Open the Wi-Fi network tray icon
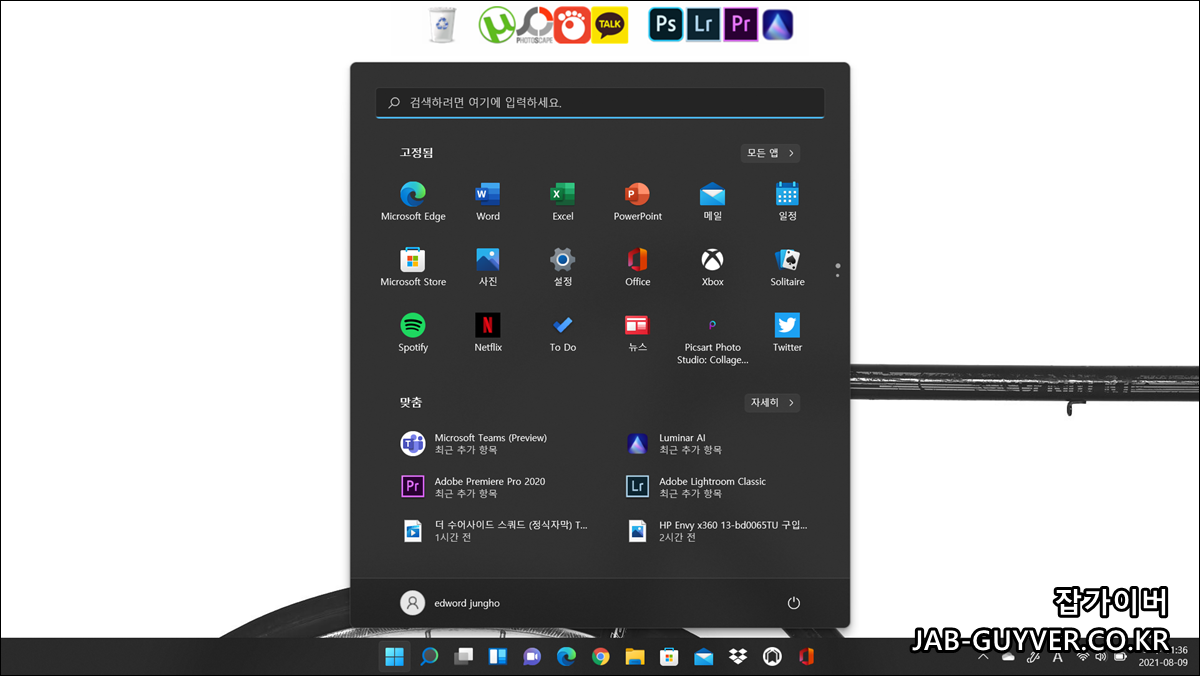 (1083, 657)
